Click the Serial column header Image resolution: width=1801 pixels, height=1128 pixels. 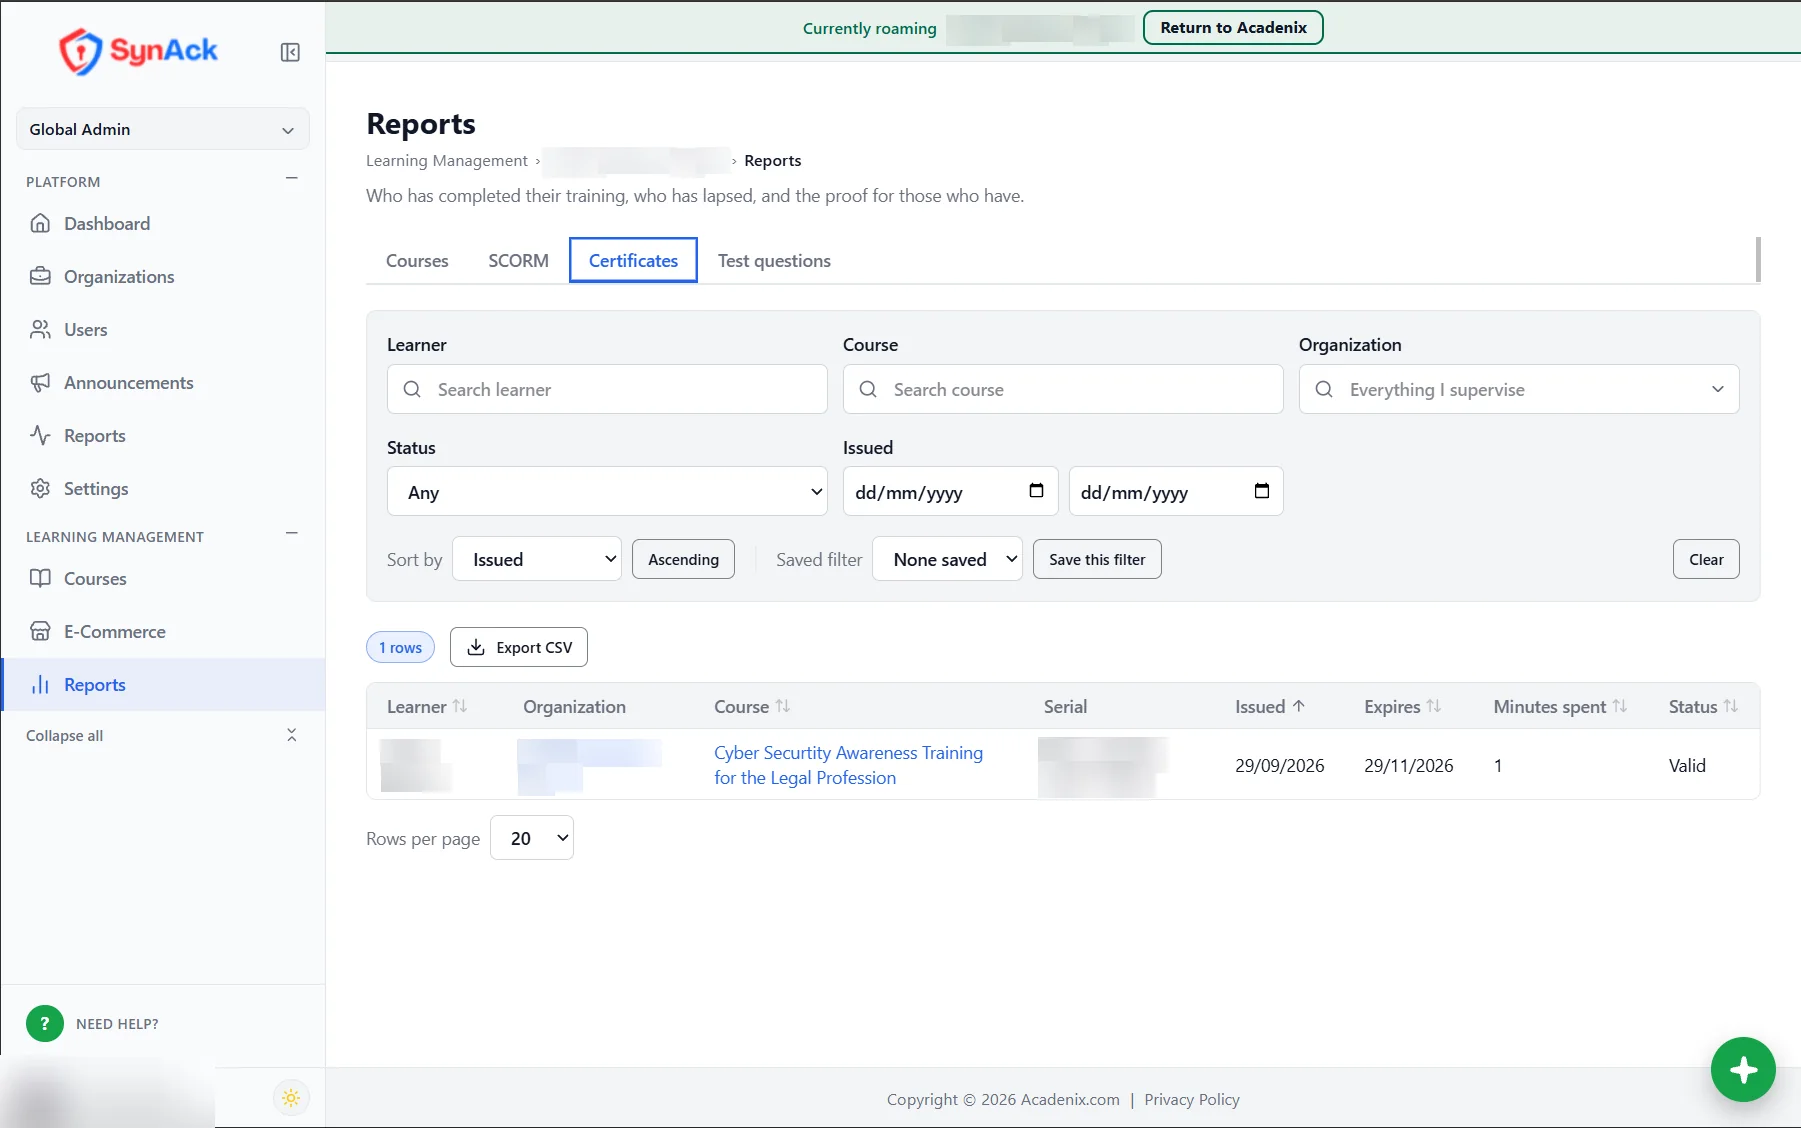(1065, 707)
